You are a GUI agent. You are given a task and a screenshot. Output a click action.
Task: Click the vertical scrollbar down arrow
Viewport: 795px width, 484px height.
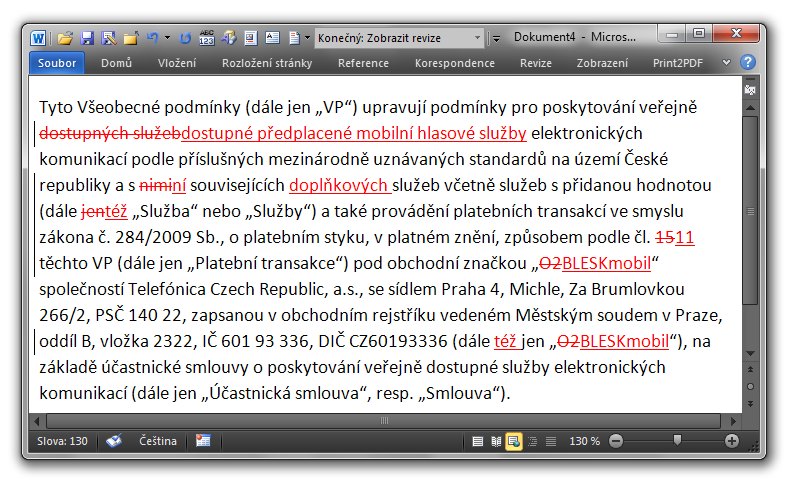(x=750, y=353)
